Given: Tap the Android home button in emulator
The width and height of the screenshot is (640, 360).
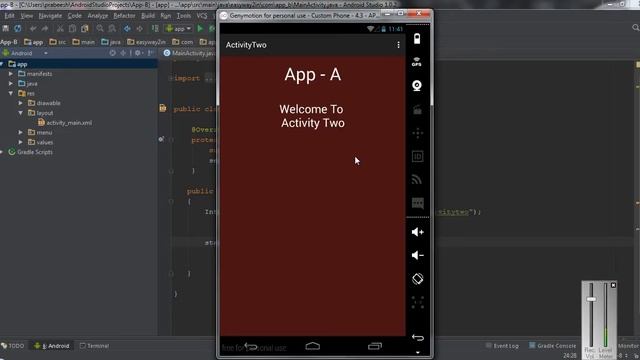Looking at the screenshot, I should pos(313,346).
